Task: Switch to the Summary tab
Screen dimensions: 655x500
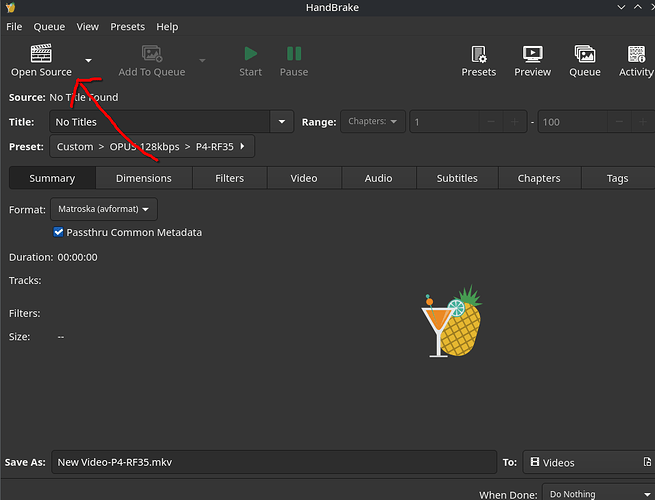Action: click(x=52, y=178)
